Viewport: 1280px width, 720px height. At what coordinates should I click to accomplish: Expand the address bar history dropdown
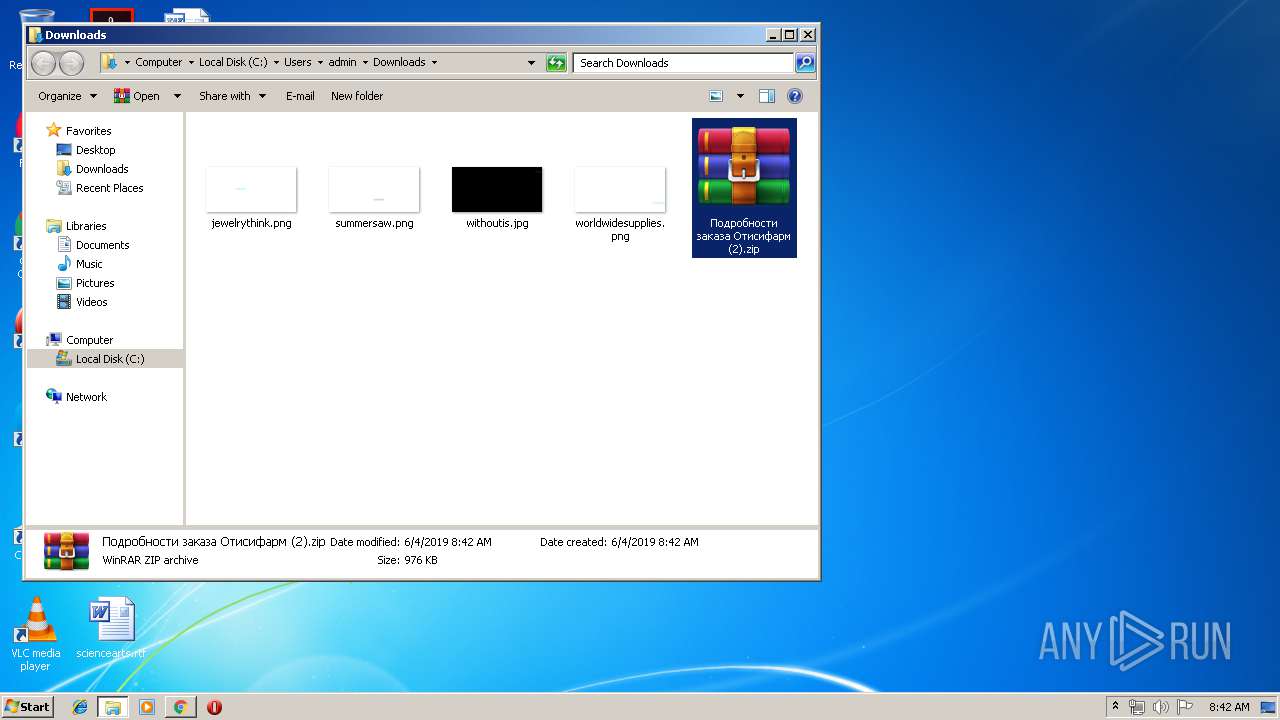point(531,63)
